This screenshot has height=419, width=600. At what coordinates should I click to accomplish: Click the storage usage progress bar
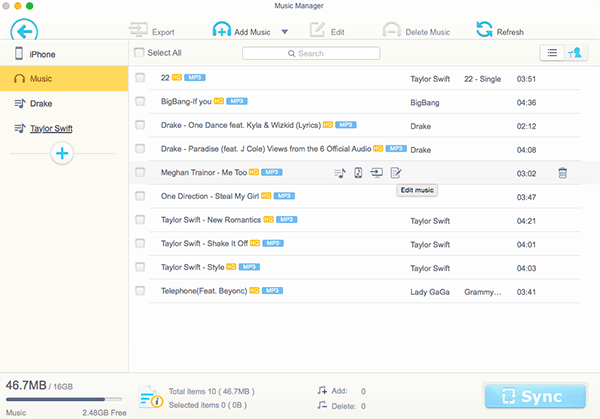click(x=64, y=399)
